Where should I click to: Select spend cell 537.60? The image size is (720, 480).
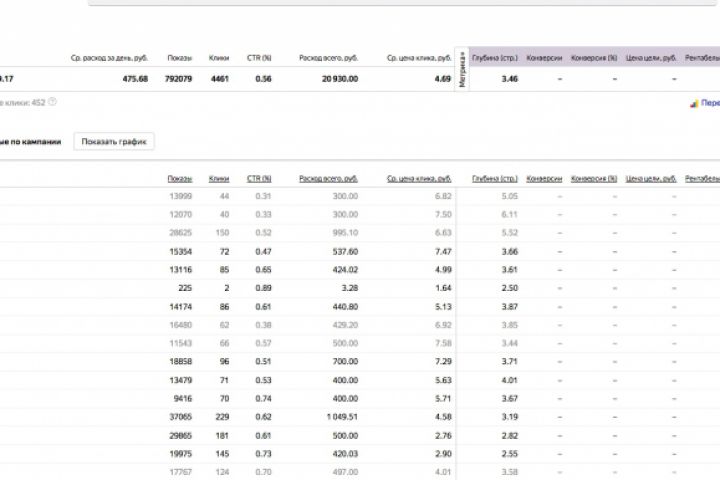[x=345, y=252]
